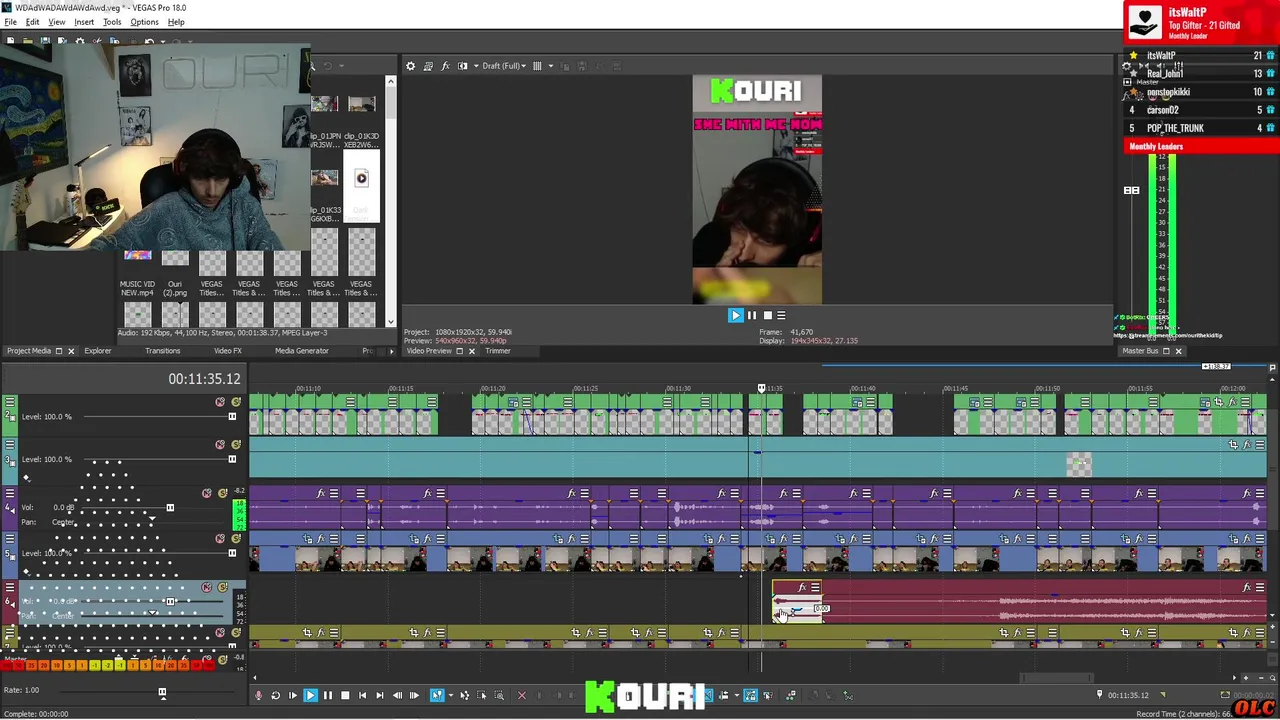The width and height of the screenshot is (1280, 720).
Task: Click play from start in transport bar
Action: [x=293, y=695]
